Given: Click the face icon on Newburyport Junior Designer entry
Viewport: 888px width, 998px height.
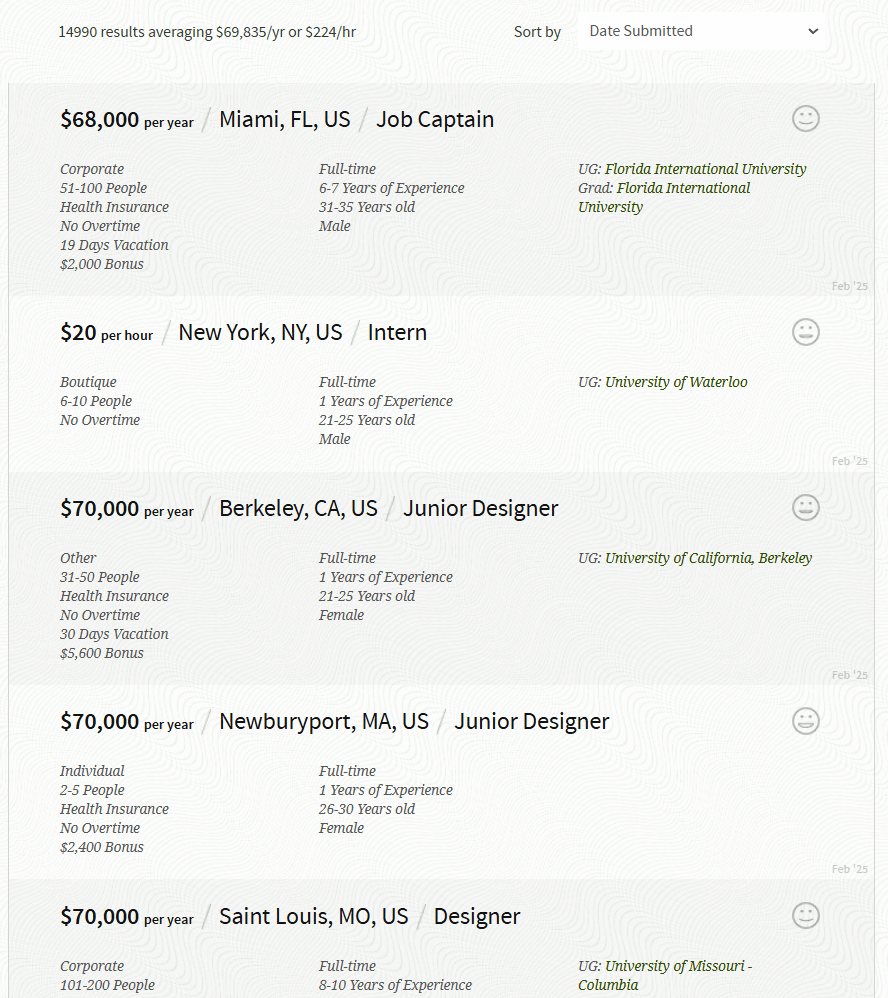Looking at the screenshot, I should pos(806,721).
